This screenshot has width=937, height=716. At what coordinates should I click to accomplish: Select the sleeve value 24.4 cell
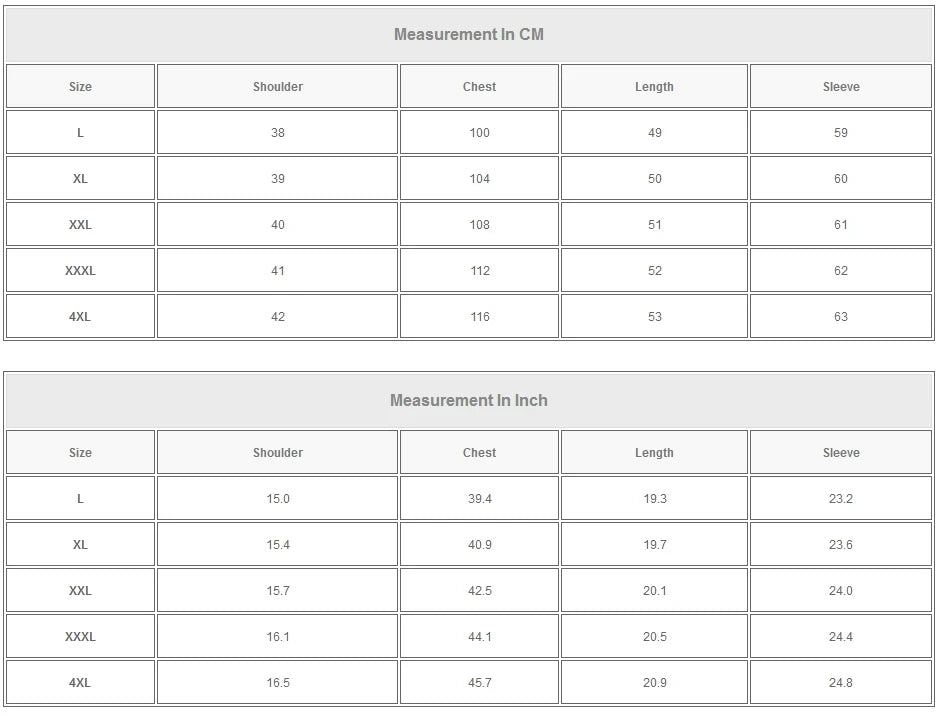[x=840, y=637]
